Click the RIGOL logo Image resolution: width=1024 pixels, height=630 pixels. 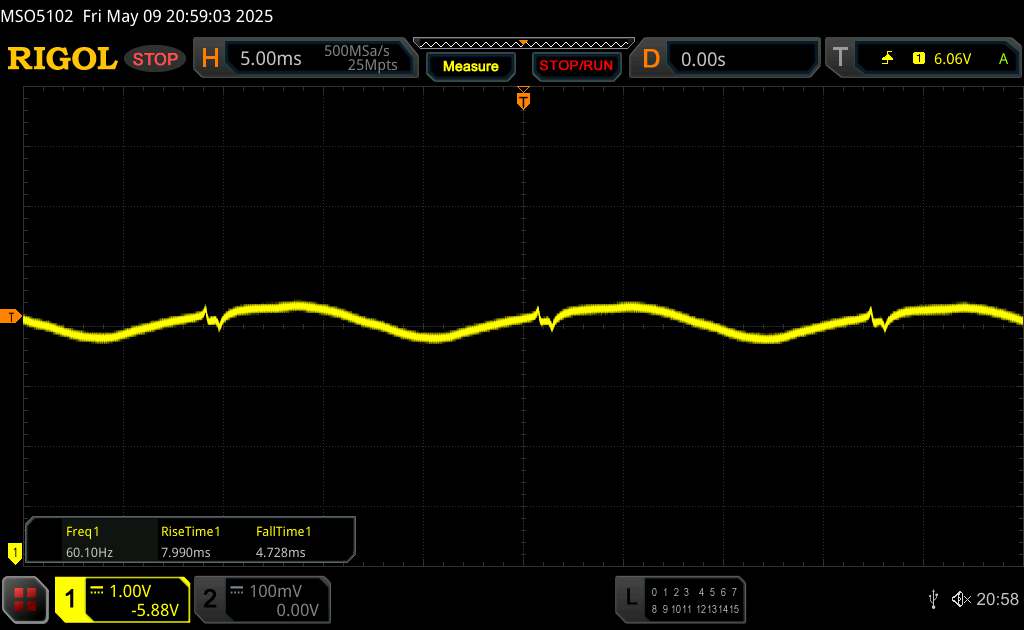(x=62, y=59)
